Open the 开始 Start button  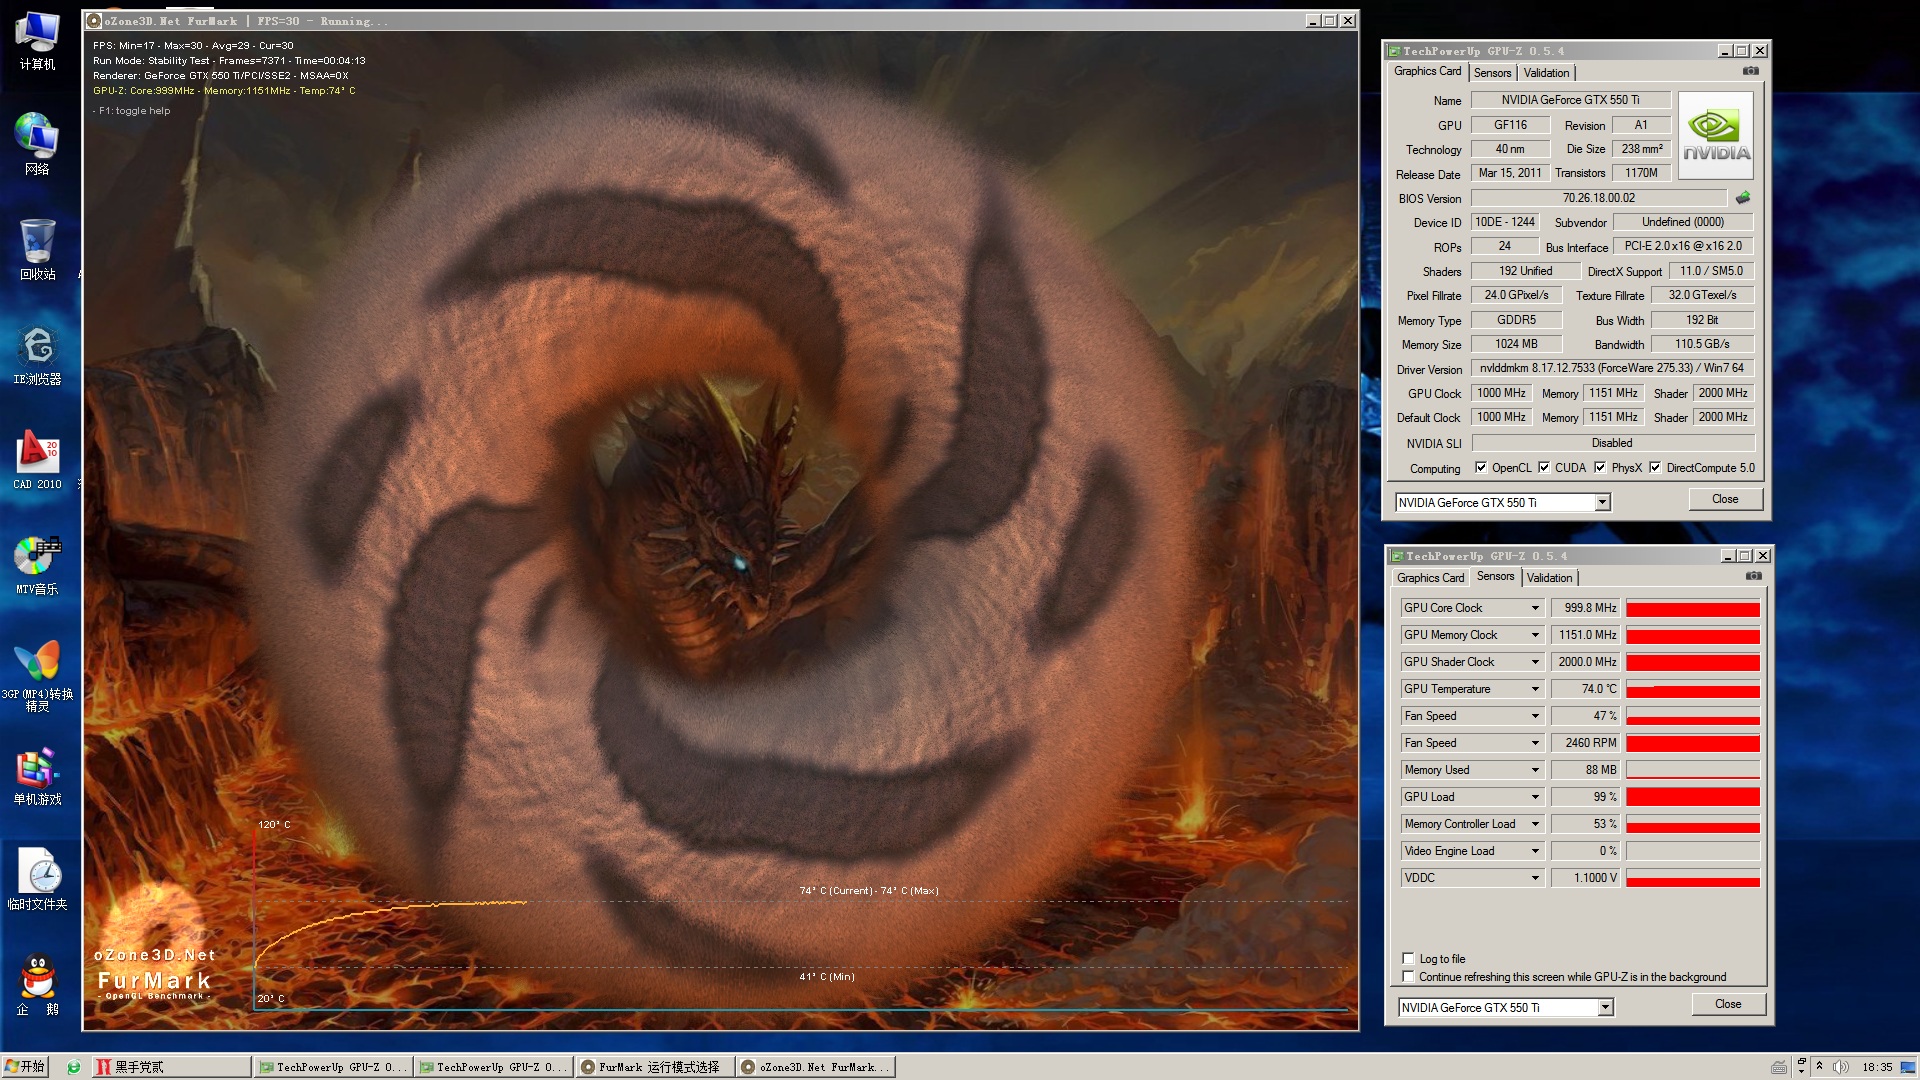coord(25,1067)
